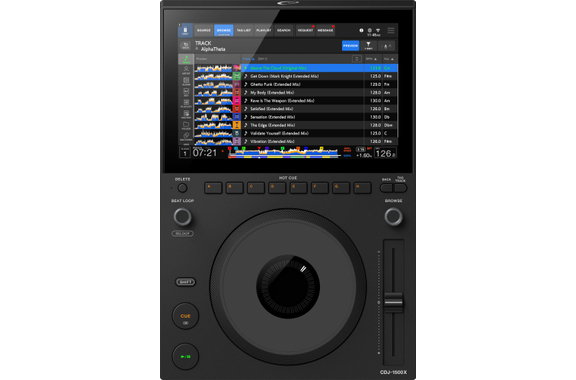Trigger Hot Cue C pad
The image size is (576, 380).
pos(256,188)
